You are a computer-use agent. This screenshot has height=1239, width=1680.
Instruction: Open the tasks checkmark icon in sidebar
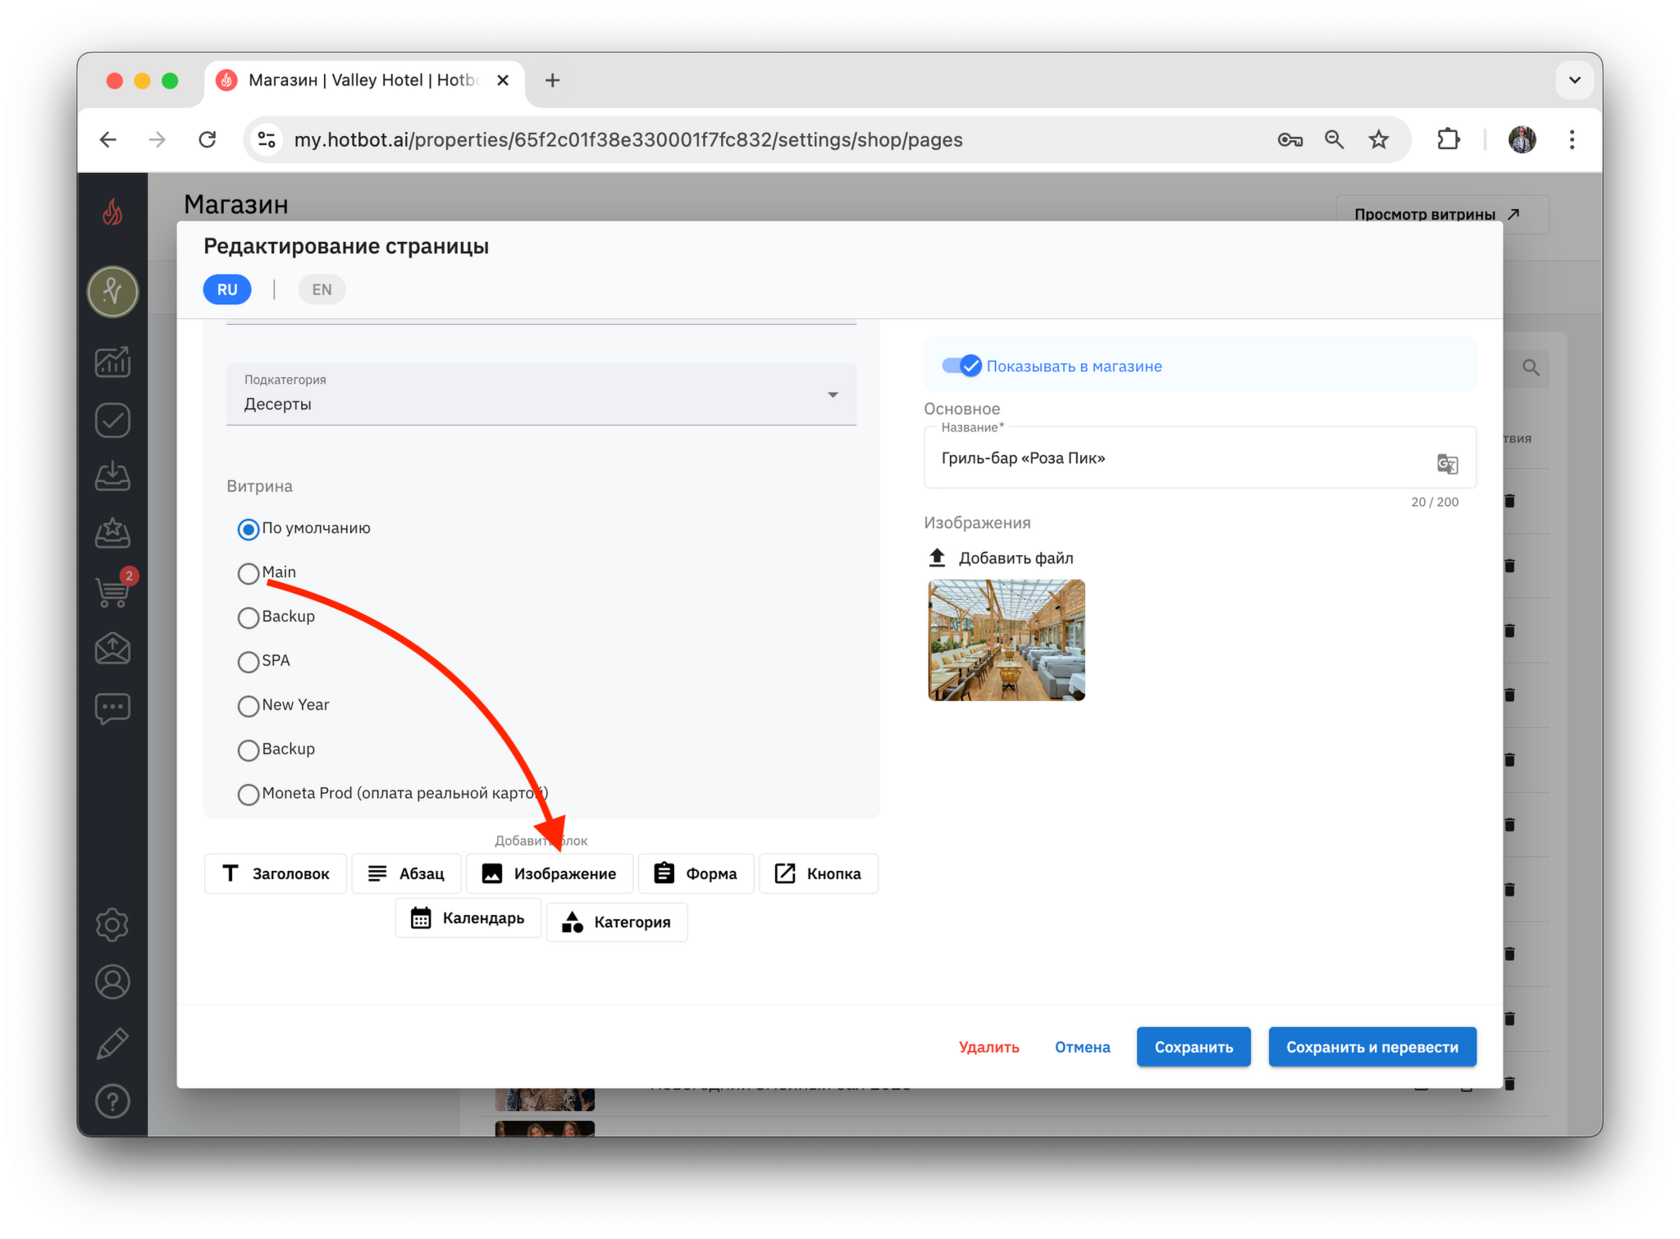coord(113,420)
